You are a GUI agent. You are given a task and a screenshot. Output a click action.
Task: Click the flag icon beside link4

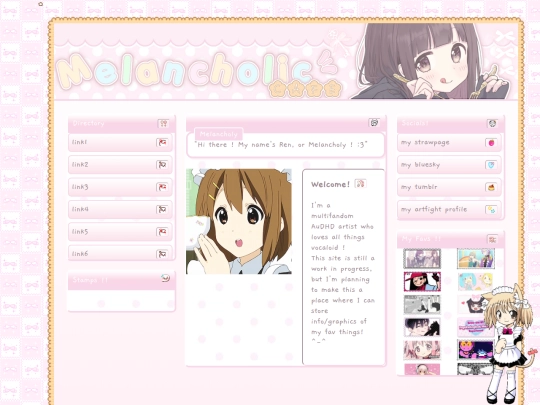pos(162,210)
